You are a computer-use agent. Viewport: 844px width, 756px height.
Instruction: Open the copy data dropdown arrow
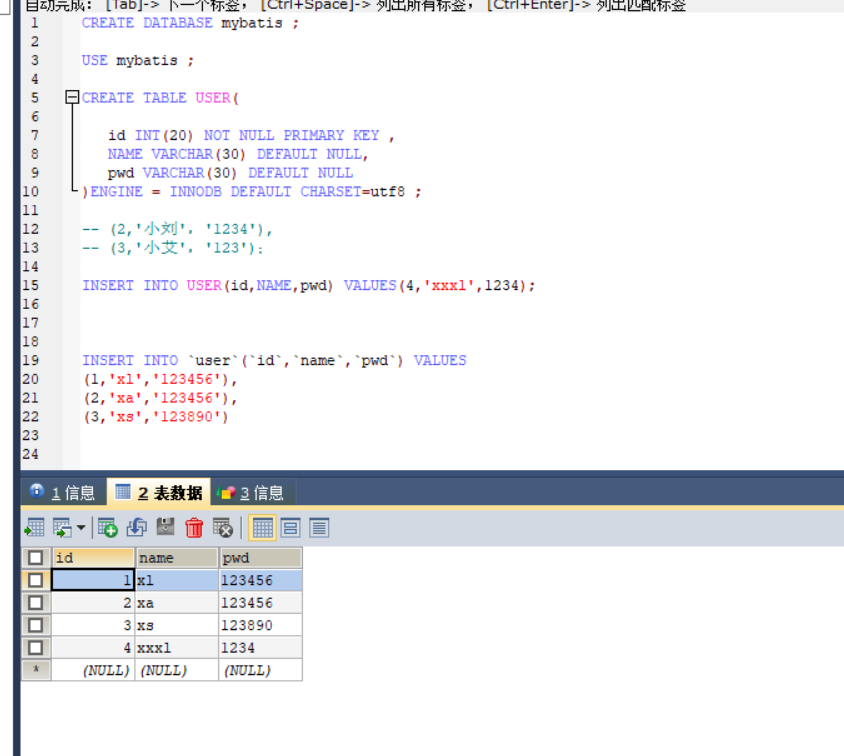click(x=81, y=528)
